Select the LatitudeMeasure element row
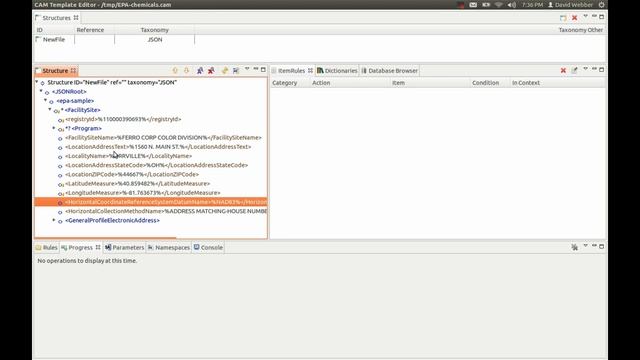 tap(138, 183)
